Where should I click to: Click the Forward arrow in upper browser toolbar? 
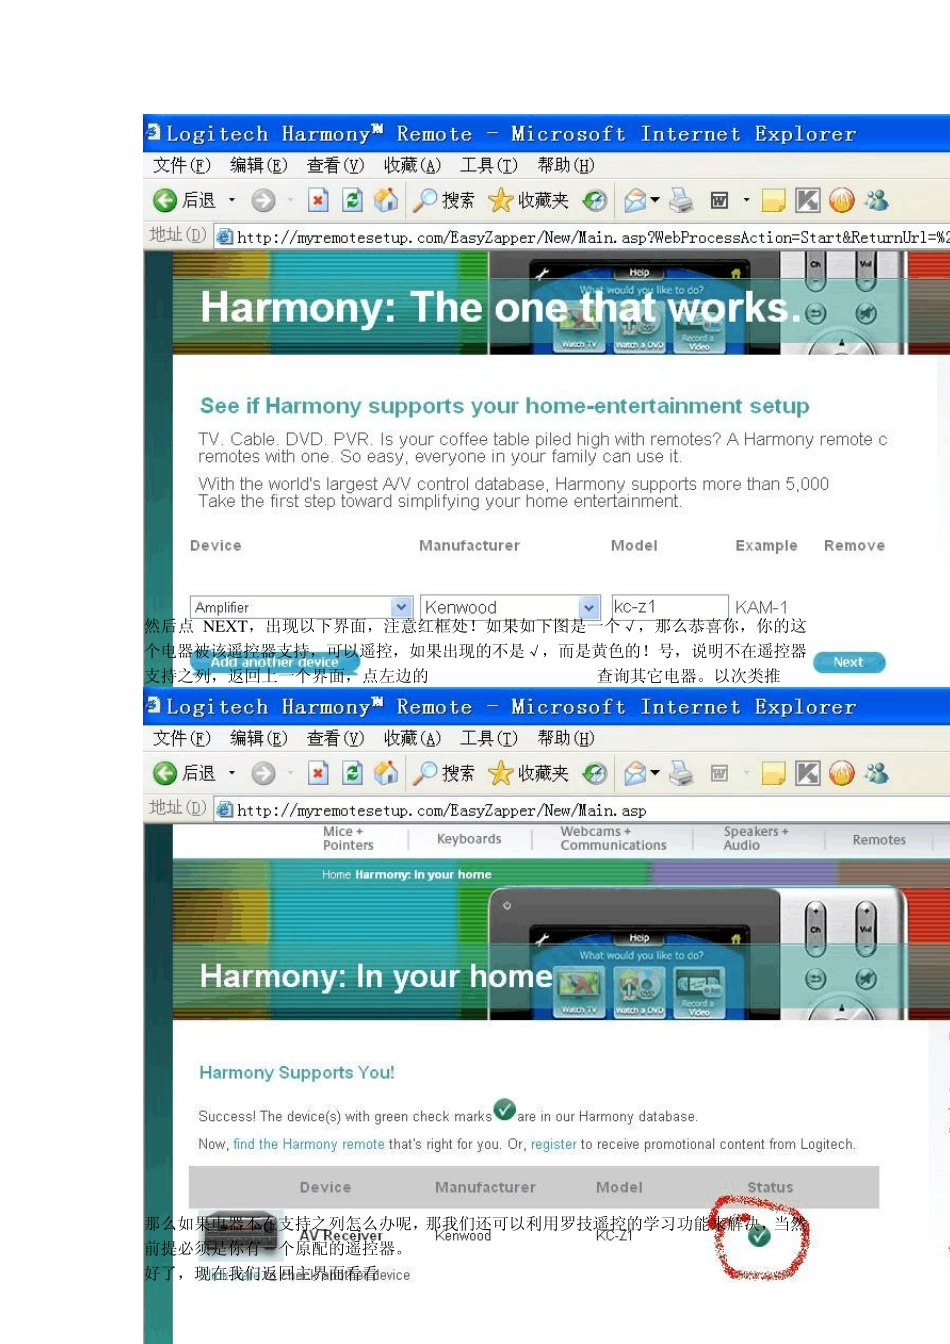[x=263, y=201]
